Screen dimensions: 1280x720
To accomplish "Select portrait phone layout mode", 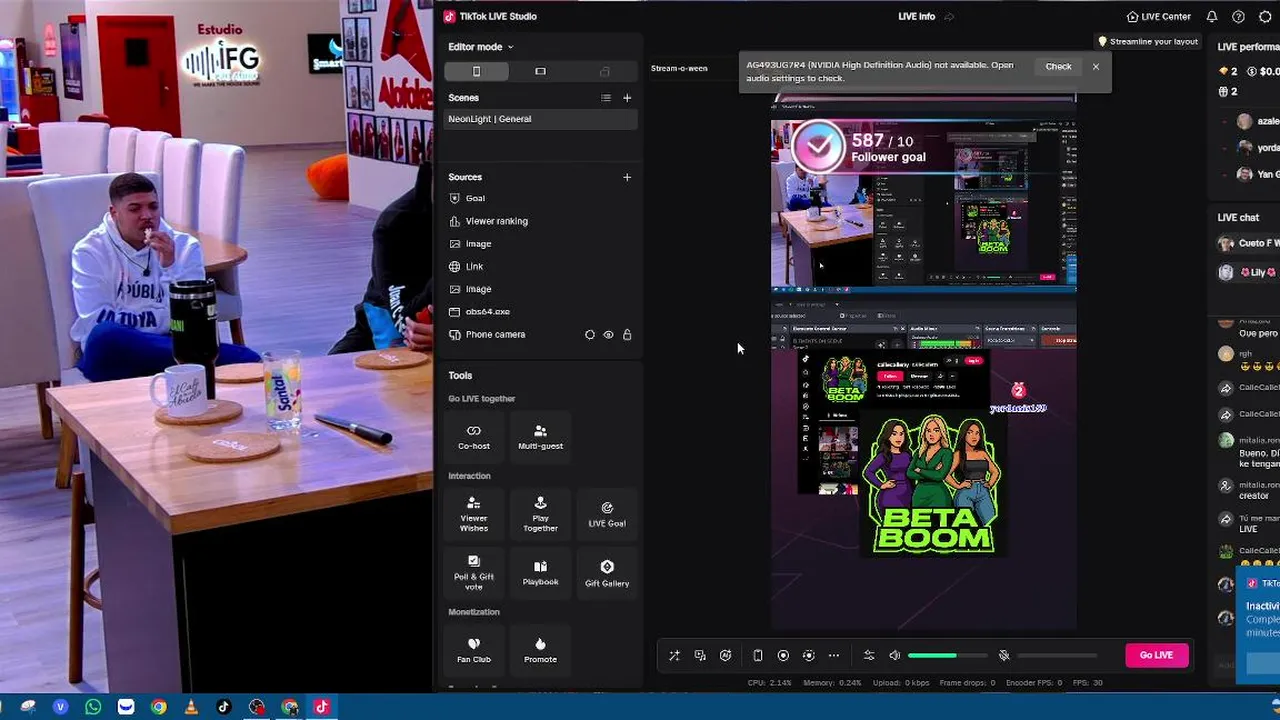I will coord(476,71).
